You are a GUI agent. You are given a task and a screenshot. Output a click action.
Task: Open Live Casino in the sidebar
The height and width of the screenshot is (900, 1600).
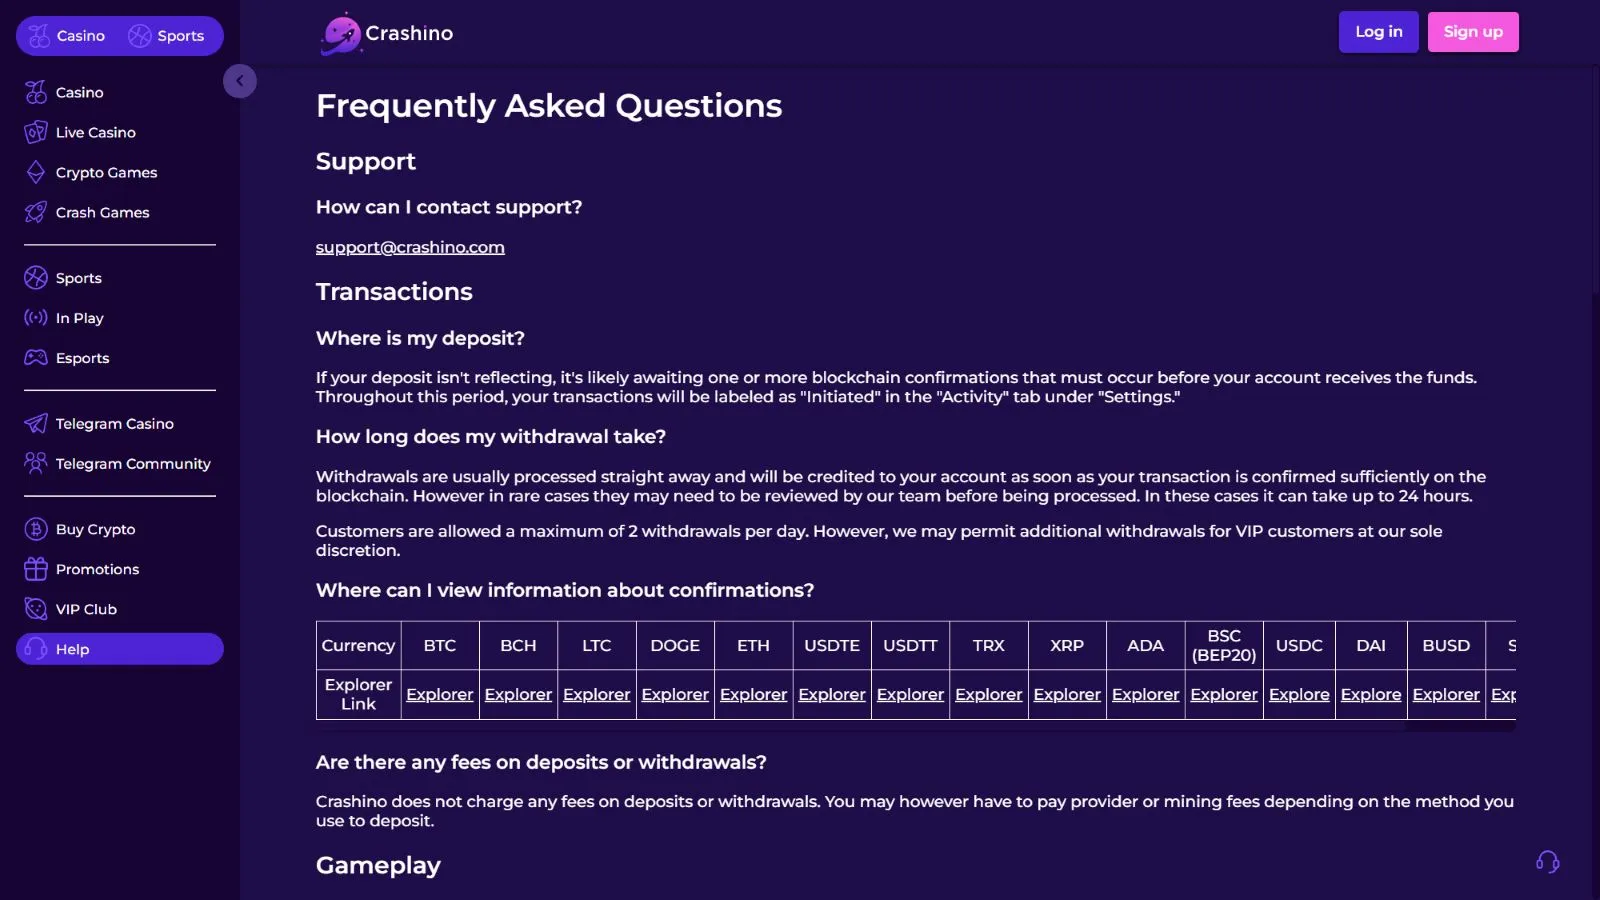[95, 132]
